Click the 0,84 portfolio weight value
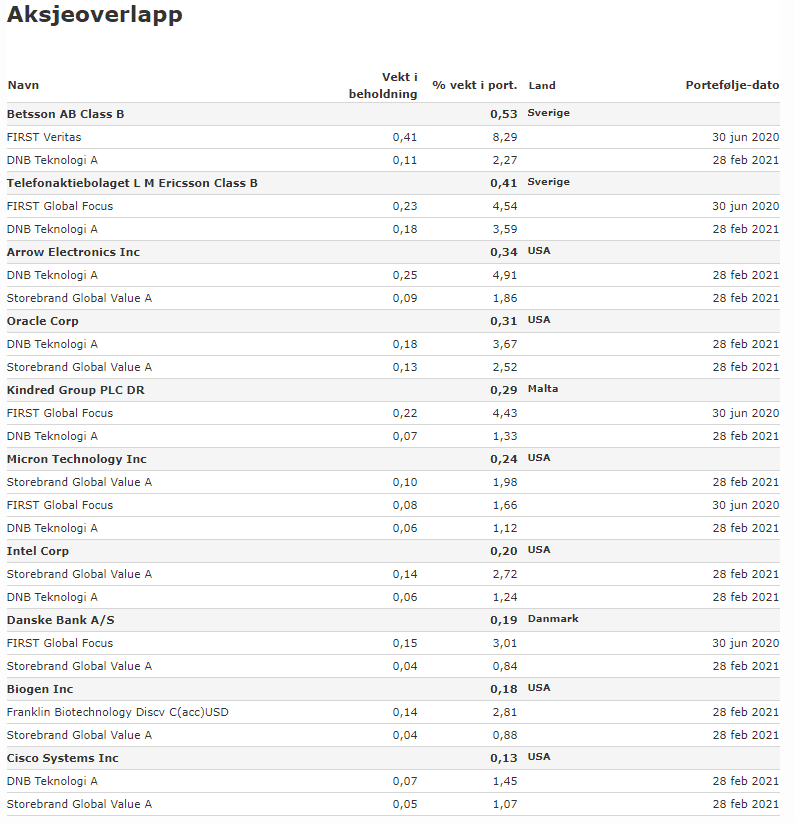Viewport: 795px width, 823px height. (x=505, y=666)
